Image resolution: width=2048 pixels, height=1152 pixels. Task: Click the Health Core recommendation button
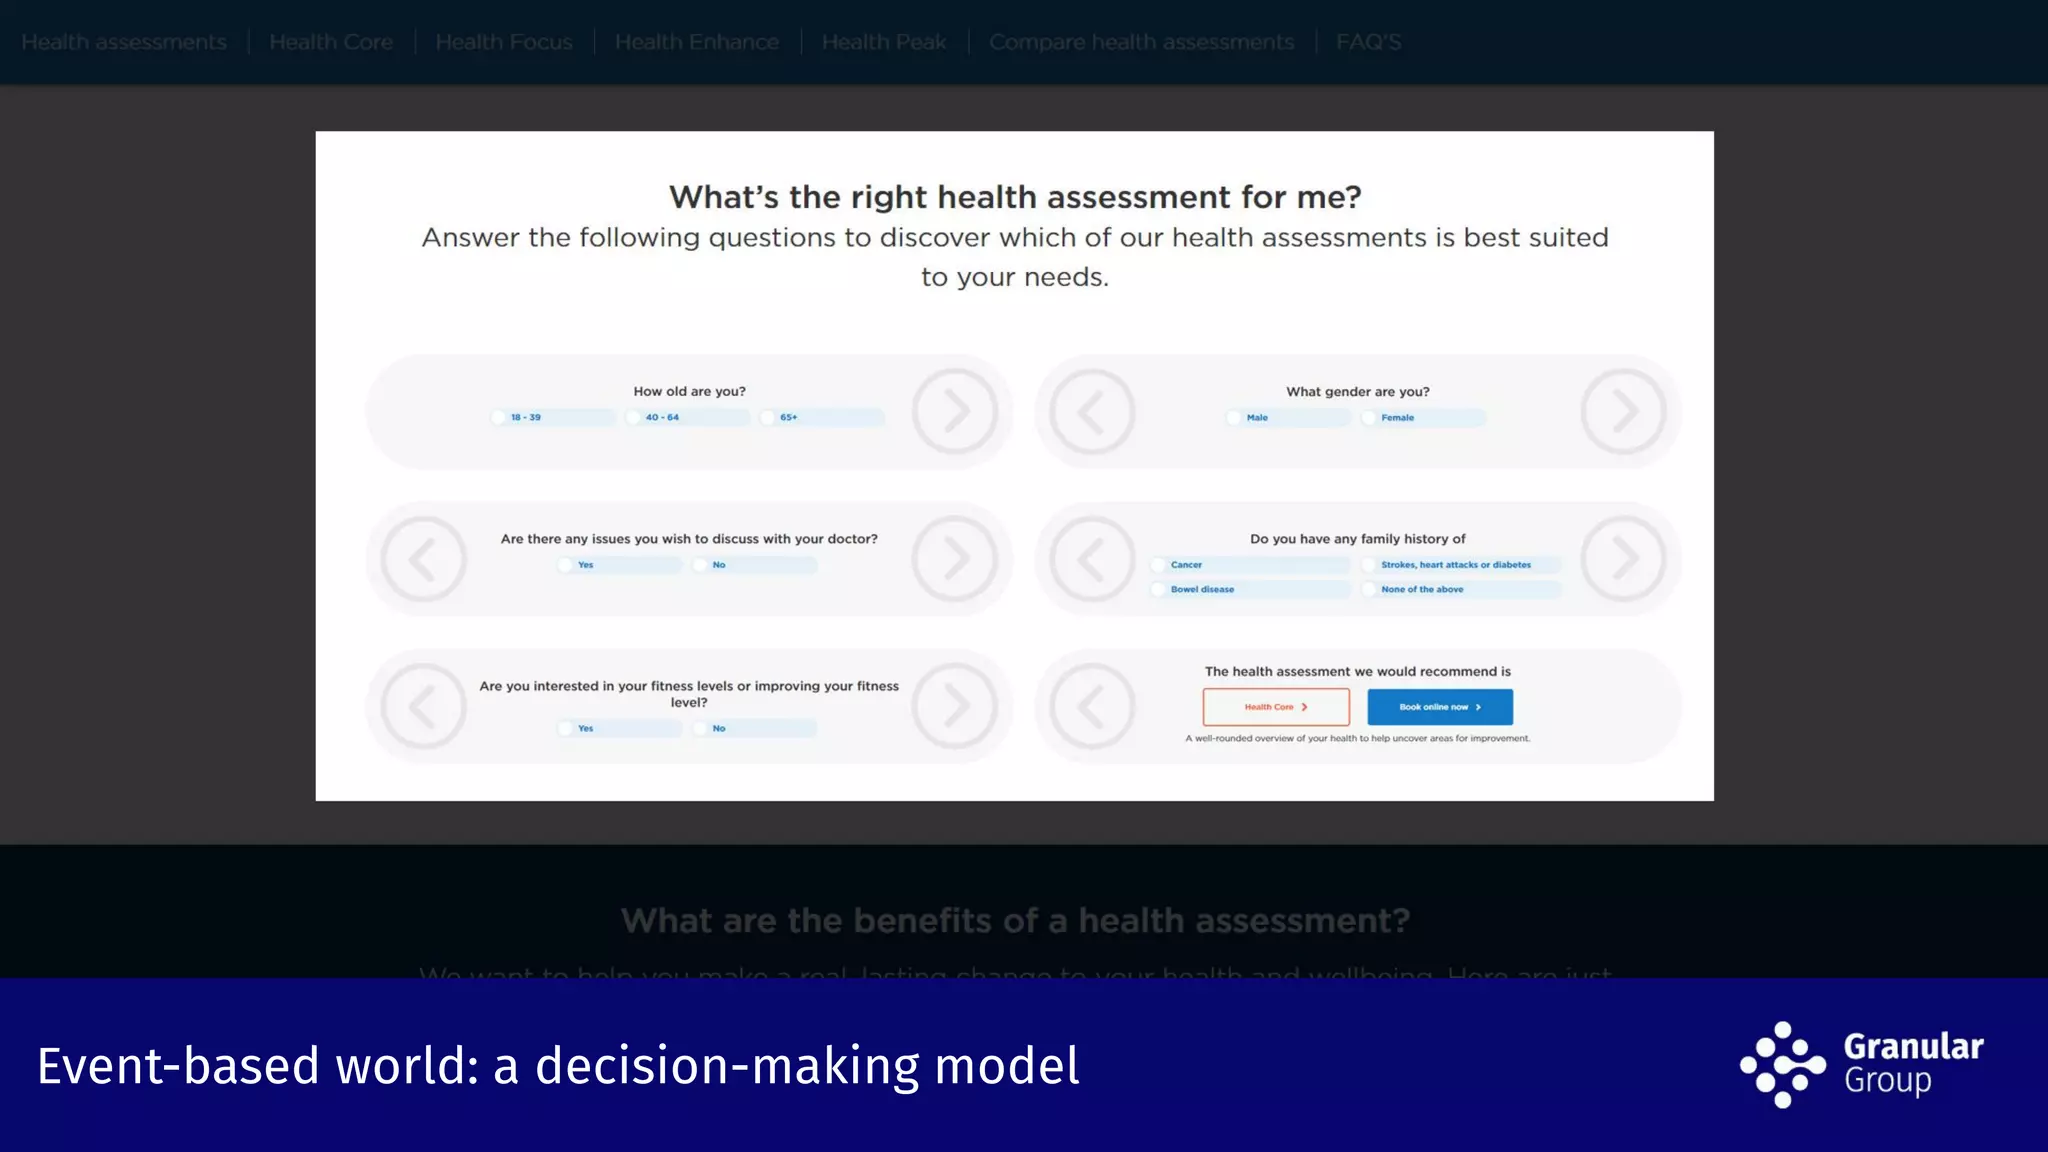coord(1276,707)
